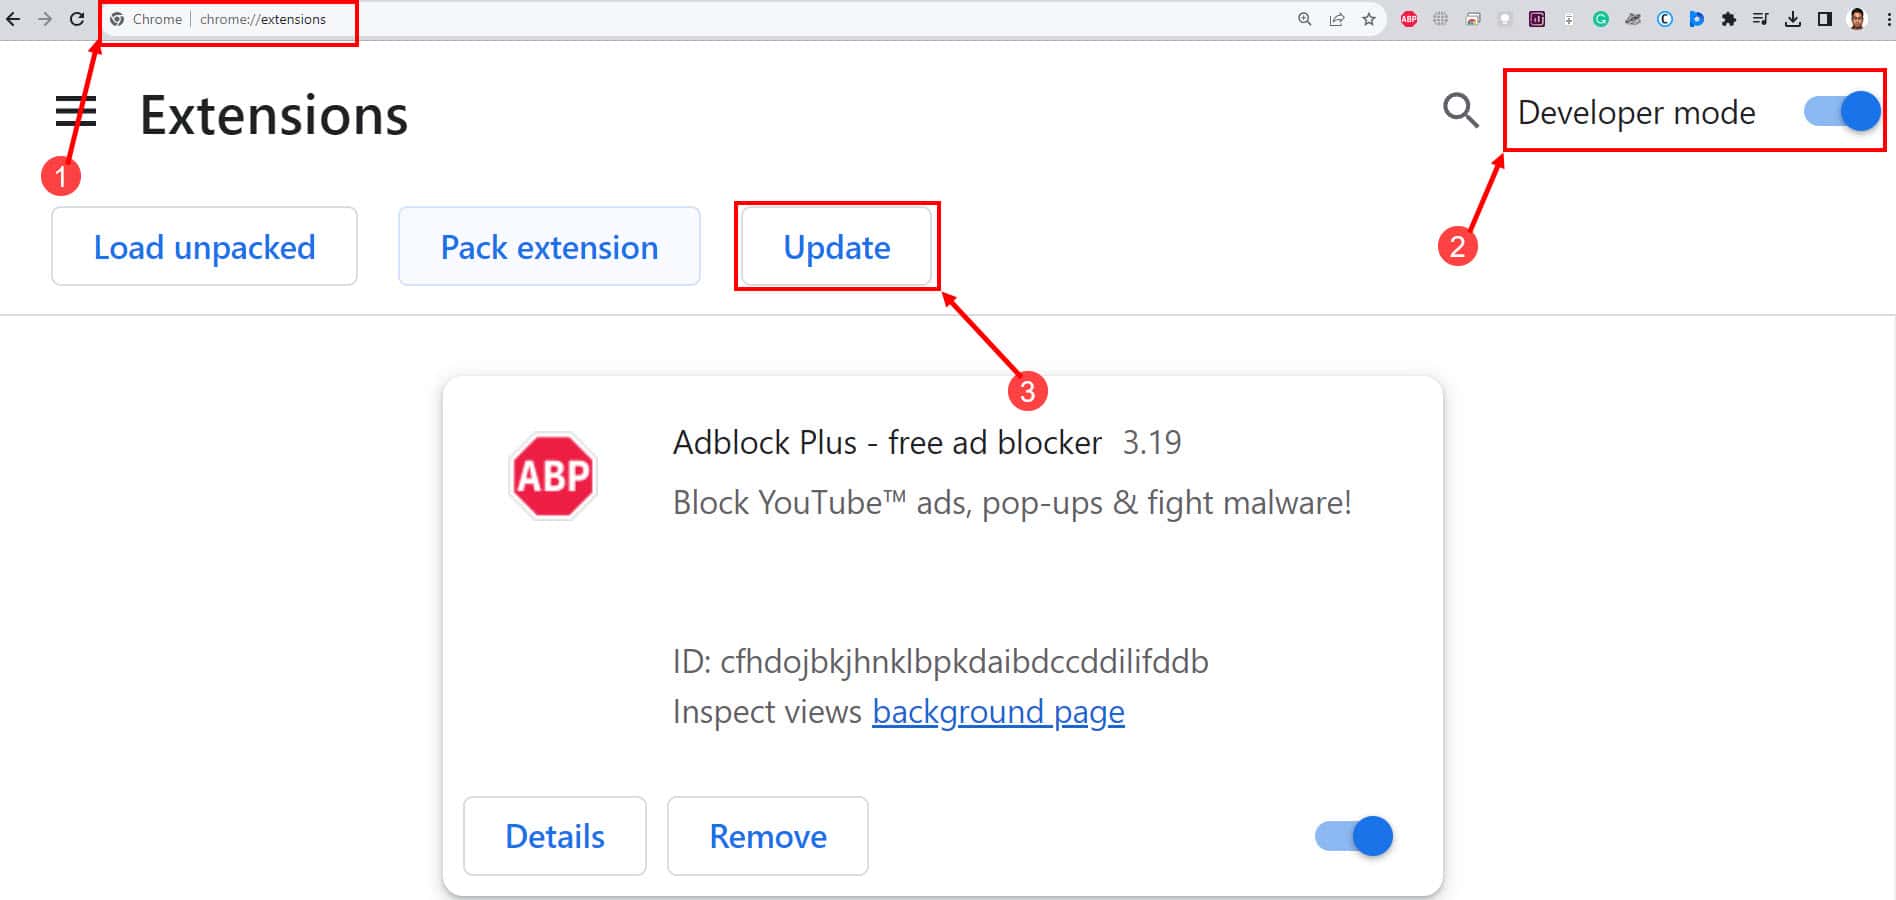The image size is (1896, 900).
Task: Click the Load unpacked button
Action: [204, 246]
